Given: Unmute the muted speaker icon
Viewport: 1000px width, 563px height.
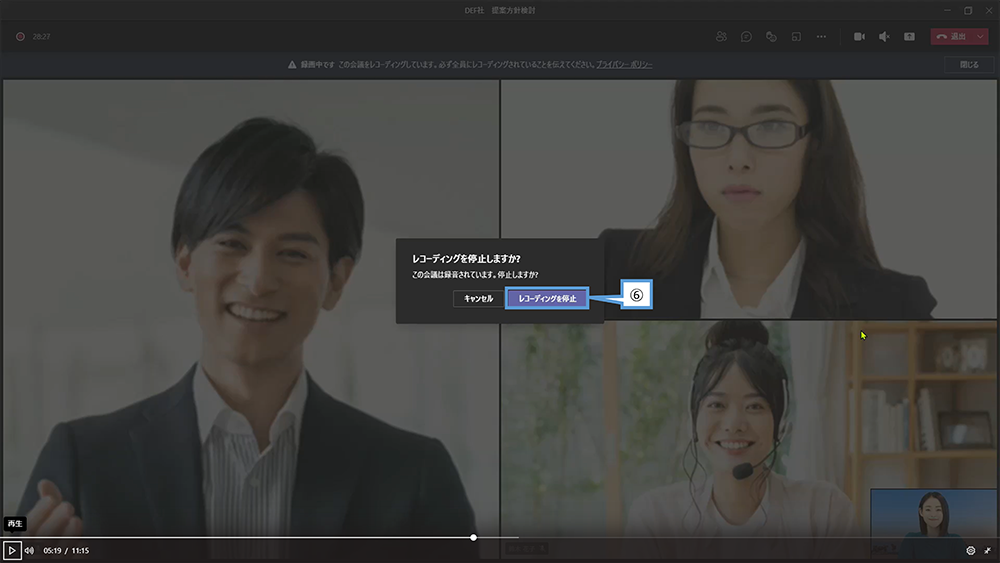Looking at the screenshot, I should click(x=884, y=36).
